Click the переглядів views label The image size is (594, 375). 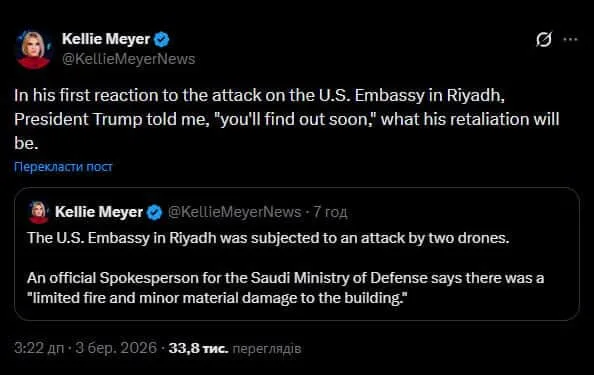(267, 348)
